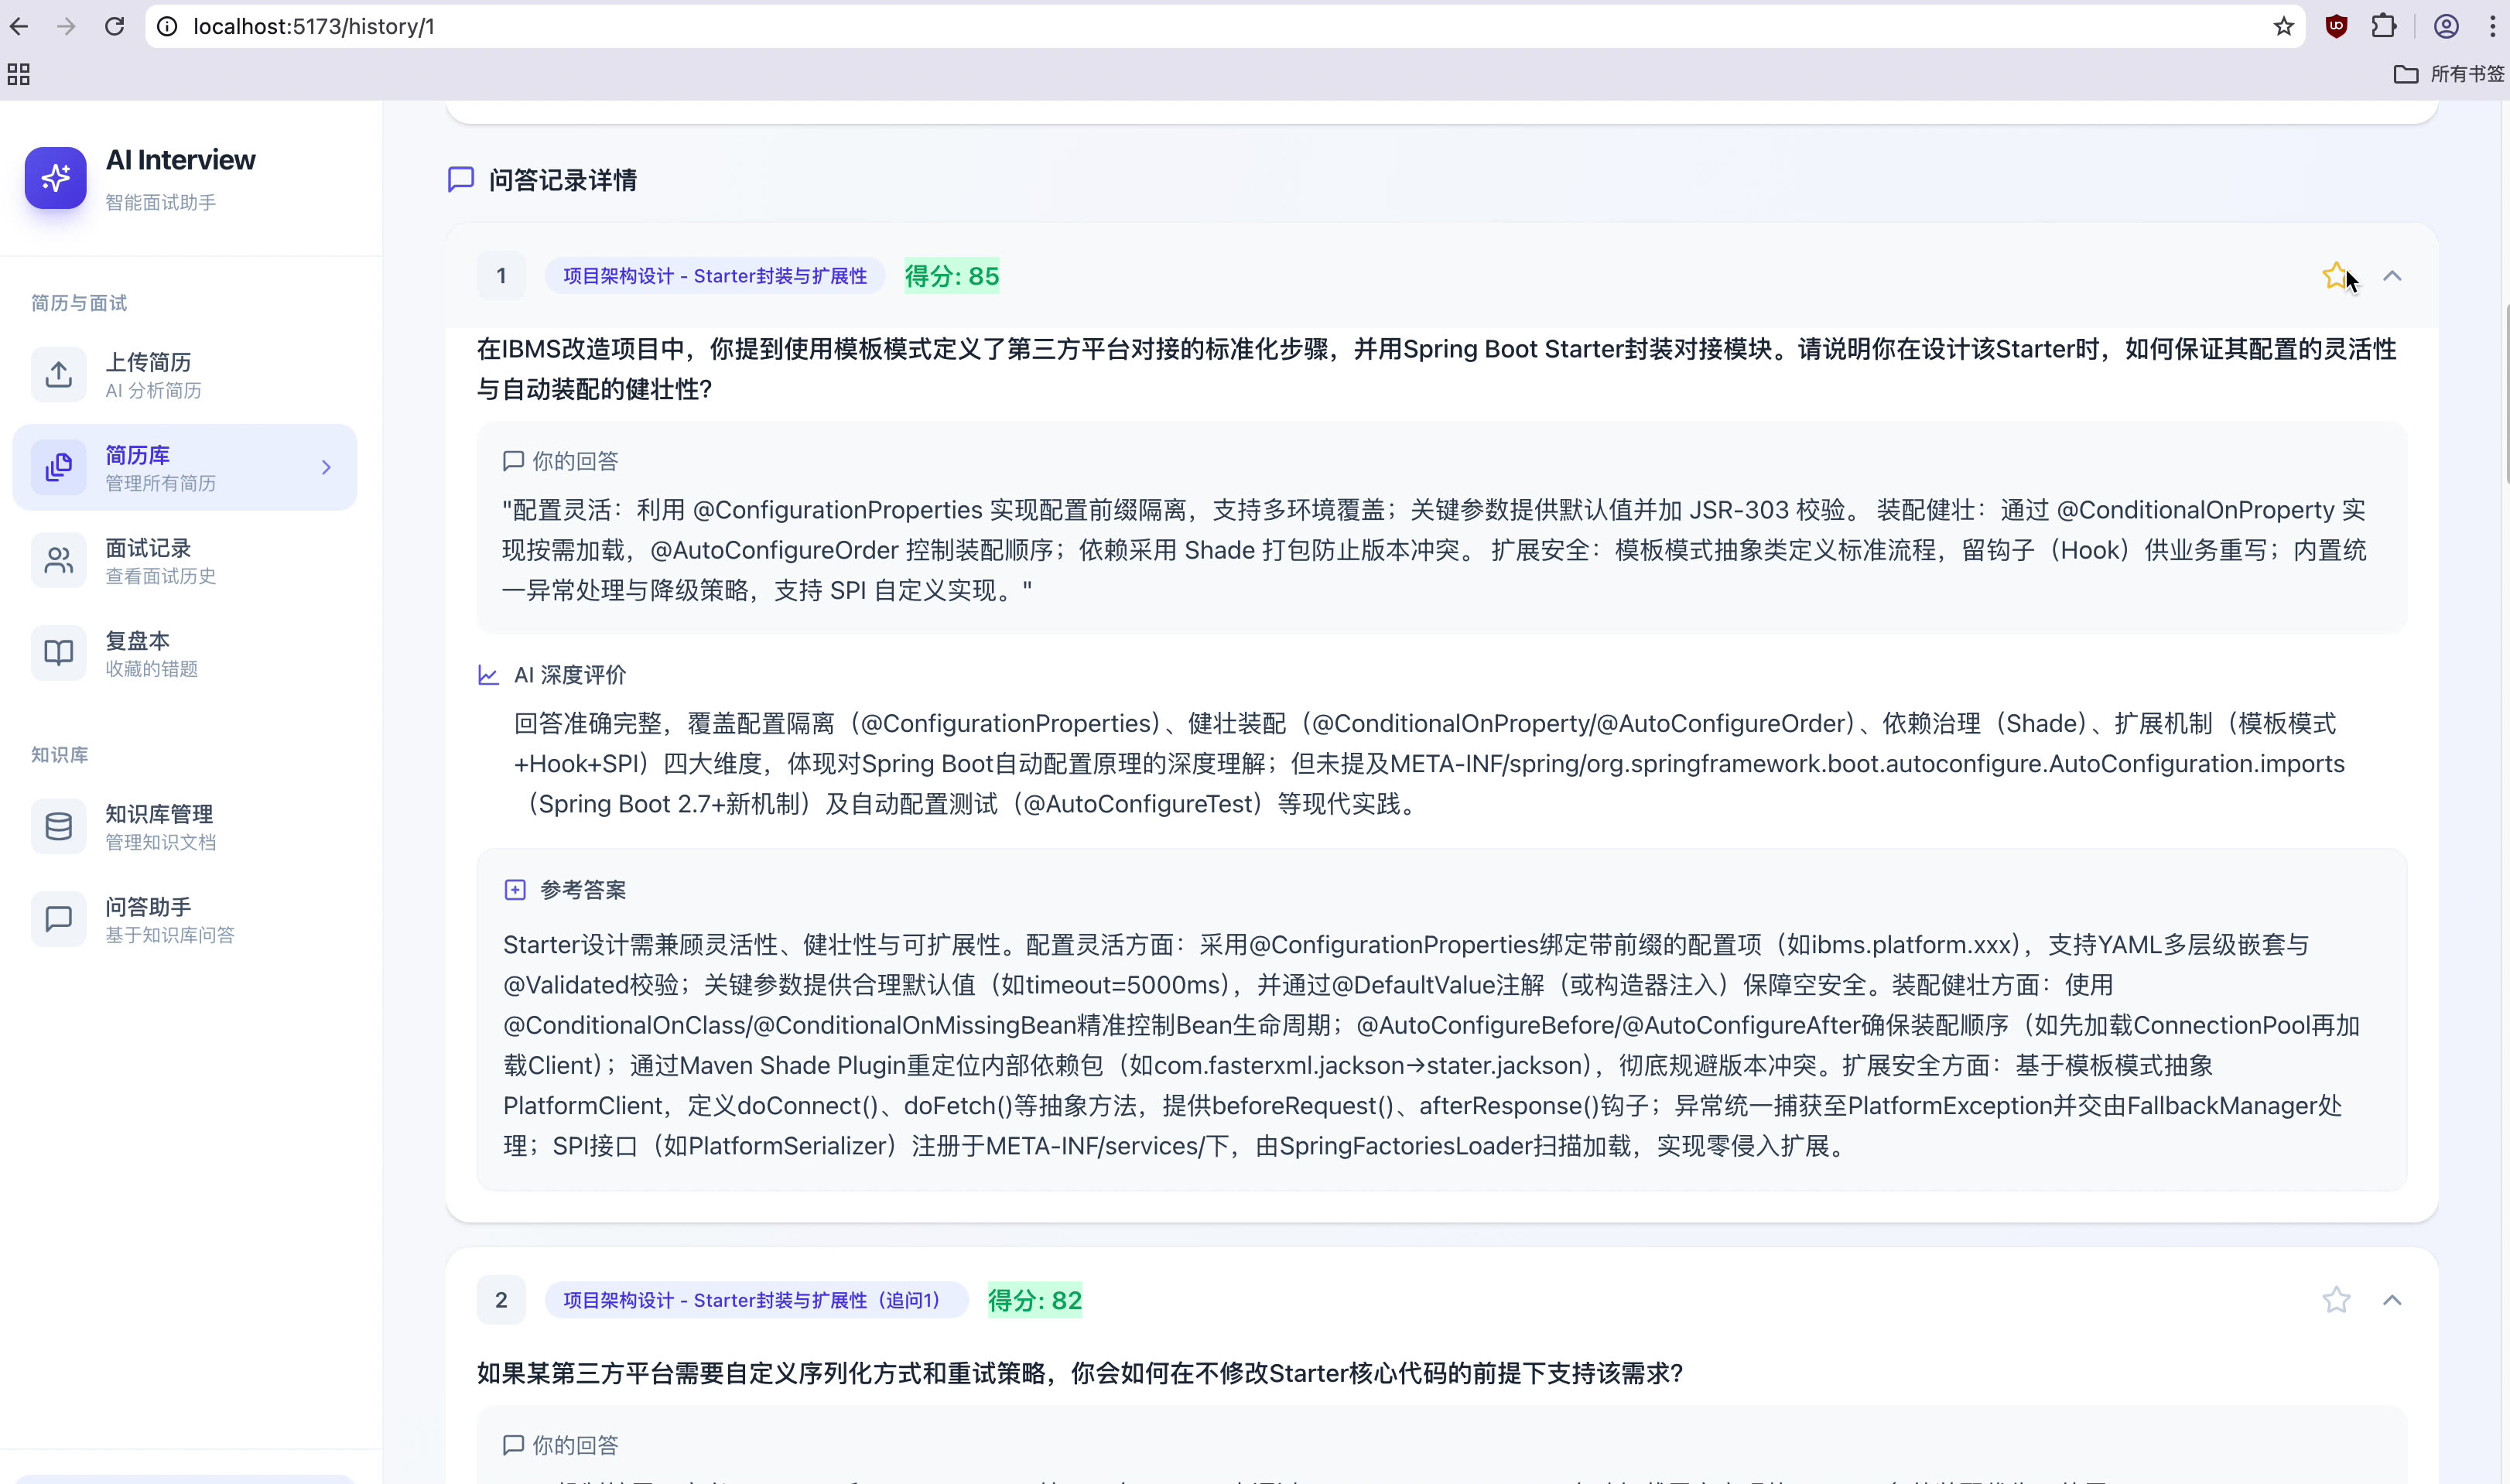Click the 面试记录 people icon
The width and height of the screenshot is (2510, 1484).
tap(58, 561)
